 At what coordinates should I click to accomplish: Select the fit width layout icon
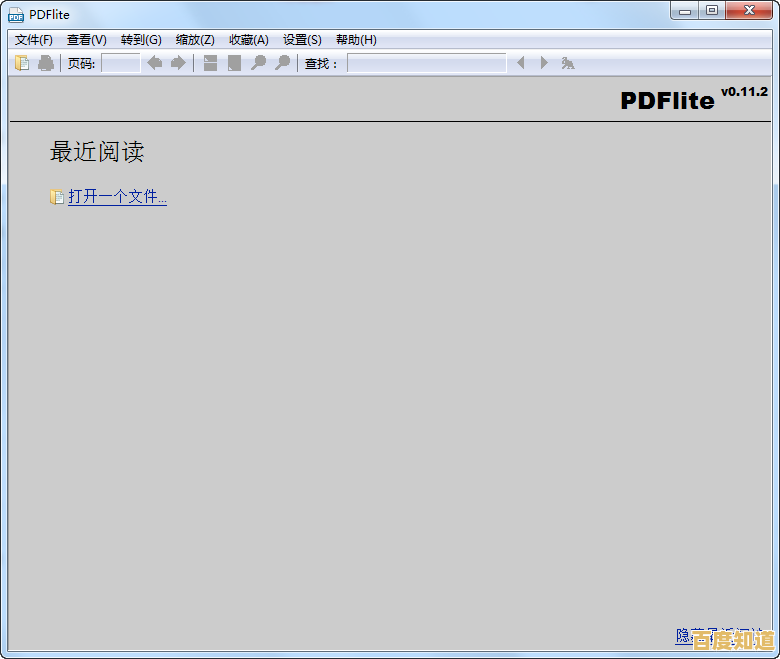coord(210,63)
